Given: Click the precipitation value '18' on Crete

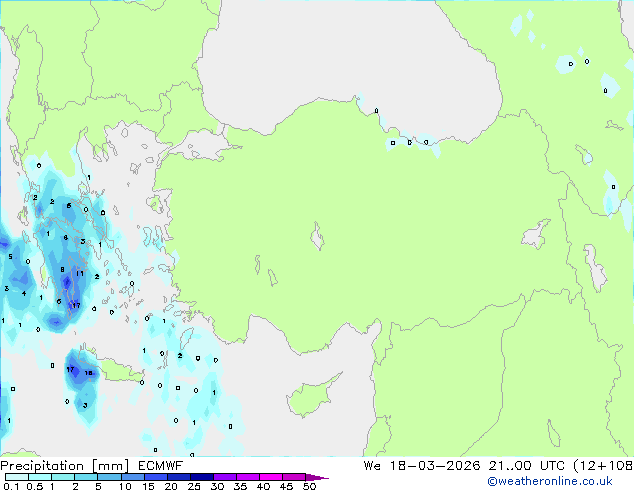Looking at the screenshot, I should pos(89,373).
